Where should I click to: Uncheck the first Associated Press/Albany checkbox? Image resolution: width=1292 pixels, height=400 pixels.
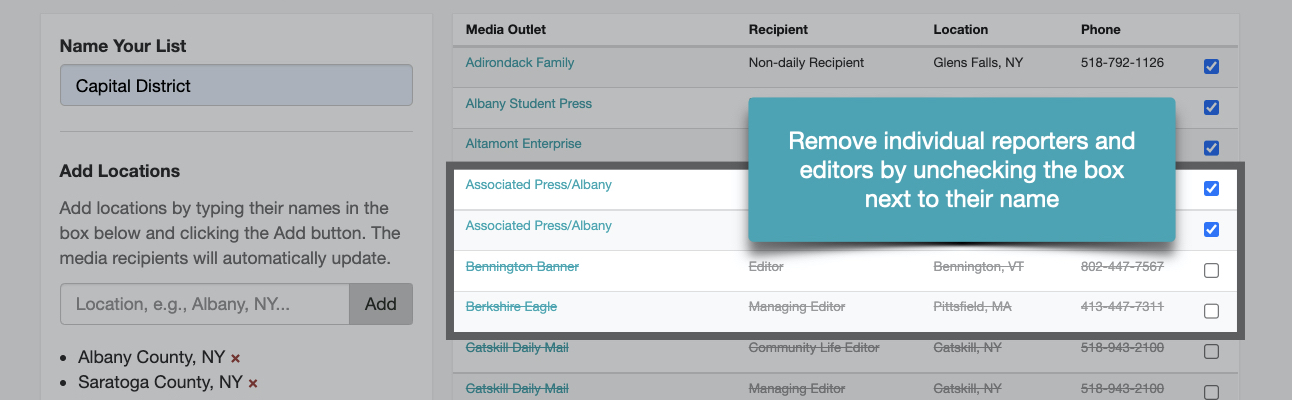coord(1211,189)
